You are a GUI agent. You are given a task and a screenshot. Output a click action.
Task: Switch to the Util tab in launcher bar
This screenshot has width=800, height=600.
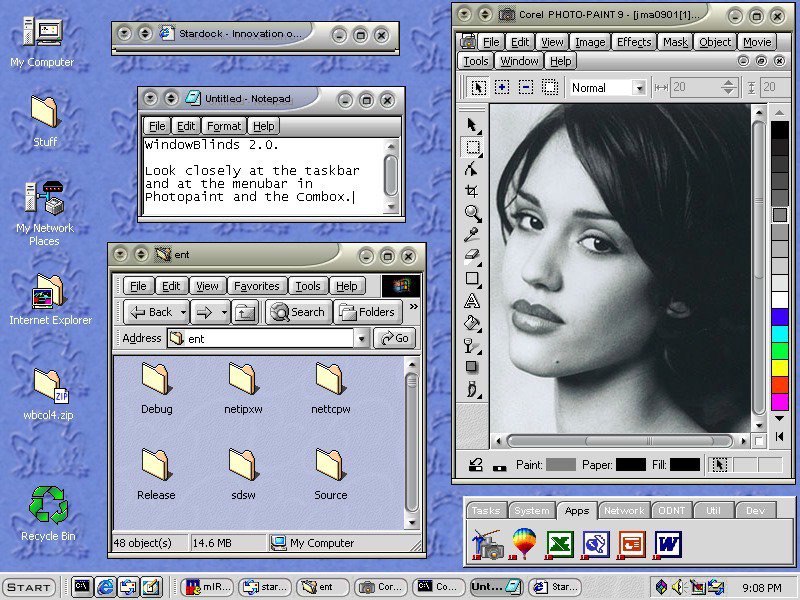click(x=713, y=510)
